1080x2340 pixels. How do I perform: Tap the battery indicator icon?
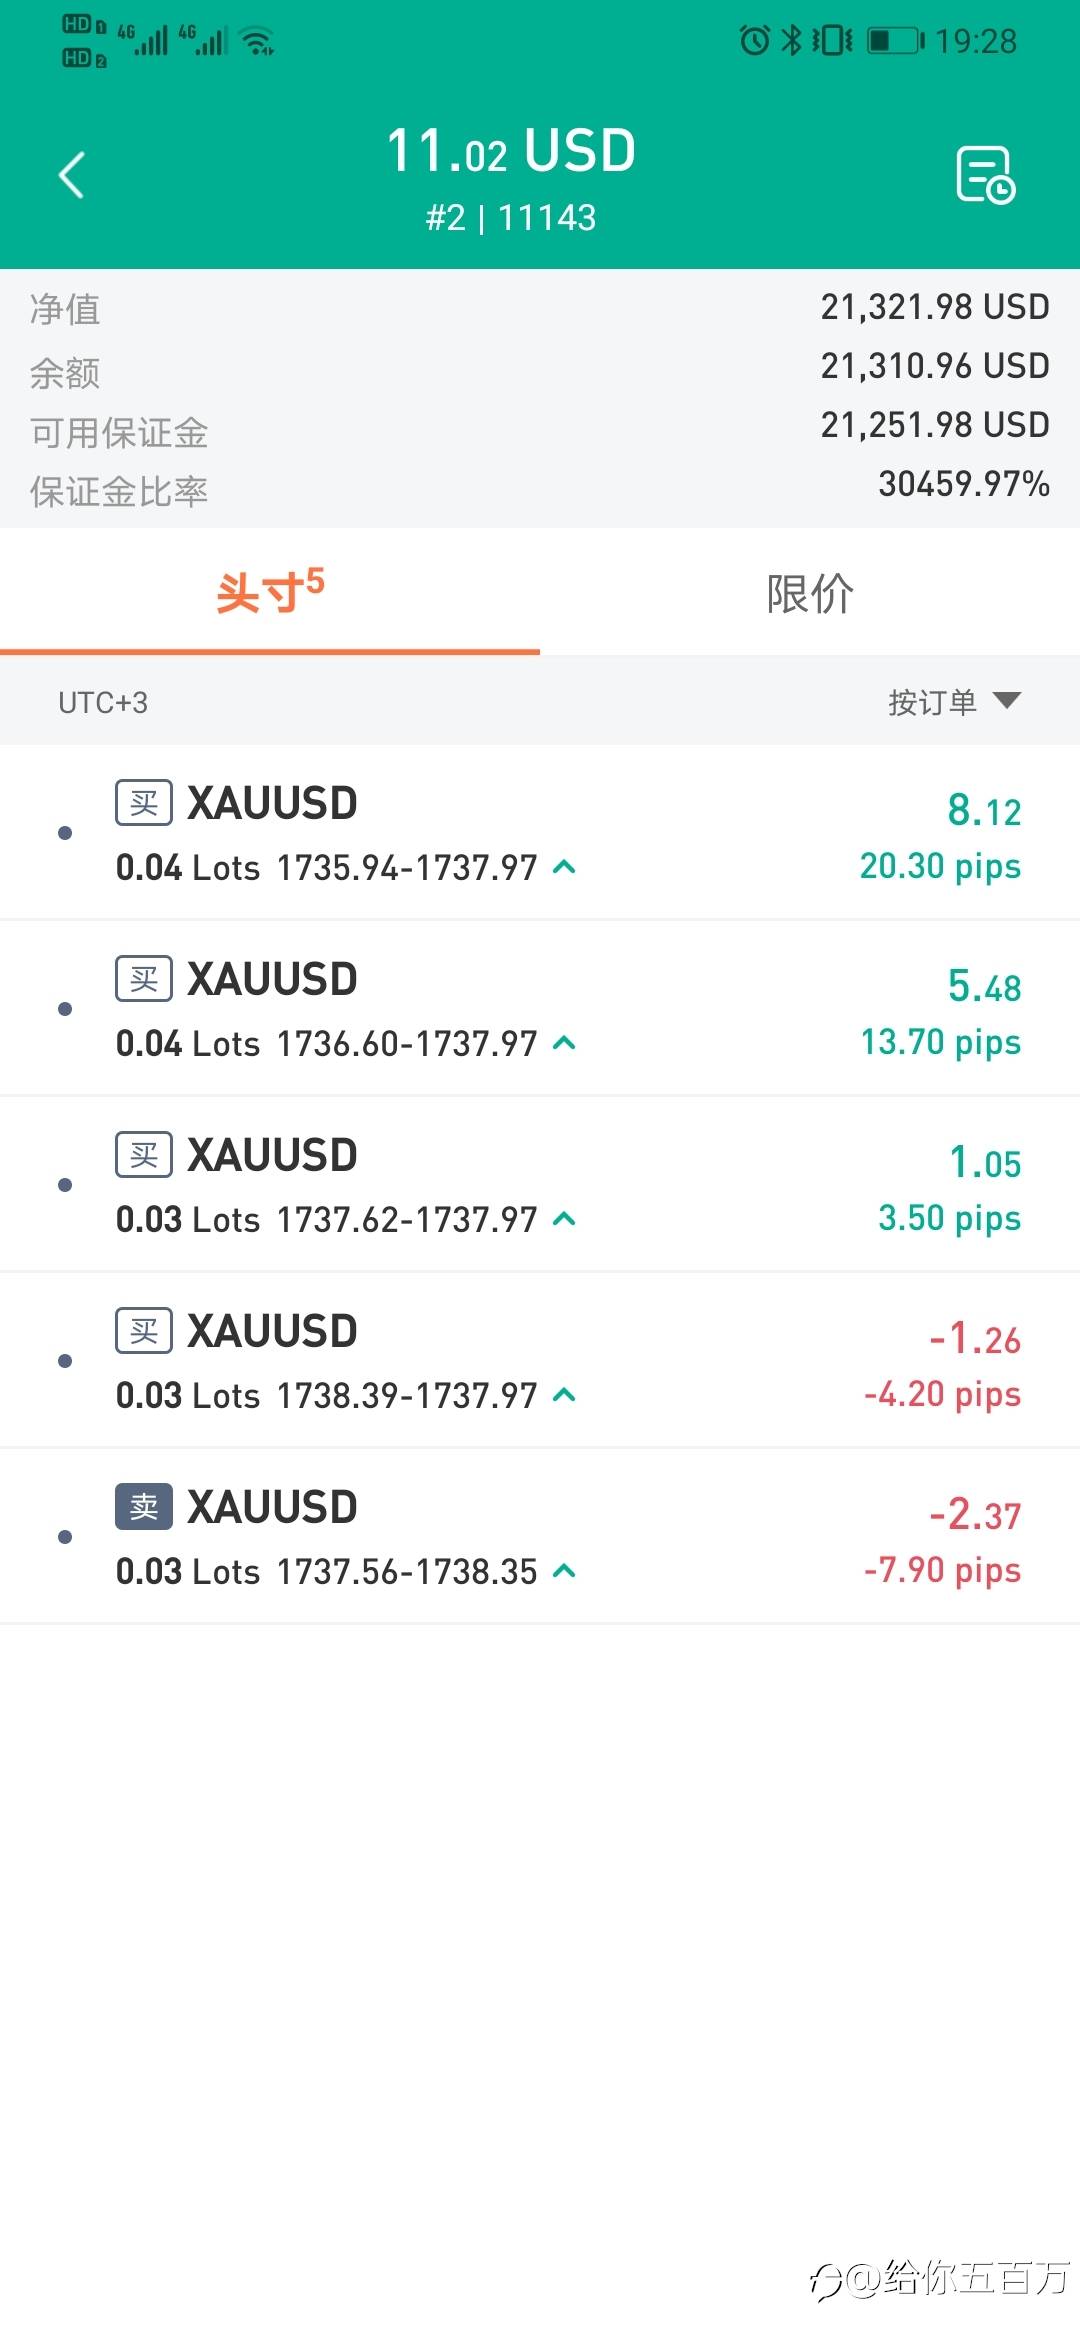[x=895, y=40]
